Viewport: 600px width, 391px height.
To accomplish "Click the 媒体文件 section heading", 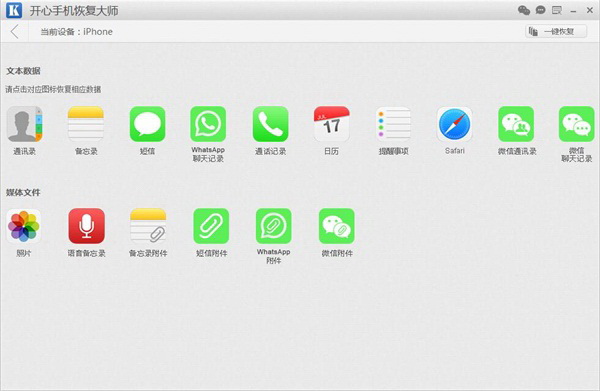I will coord(23,192).
